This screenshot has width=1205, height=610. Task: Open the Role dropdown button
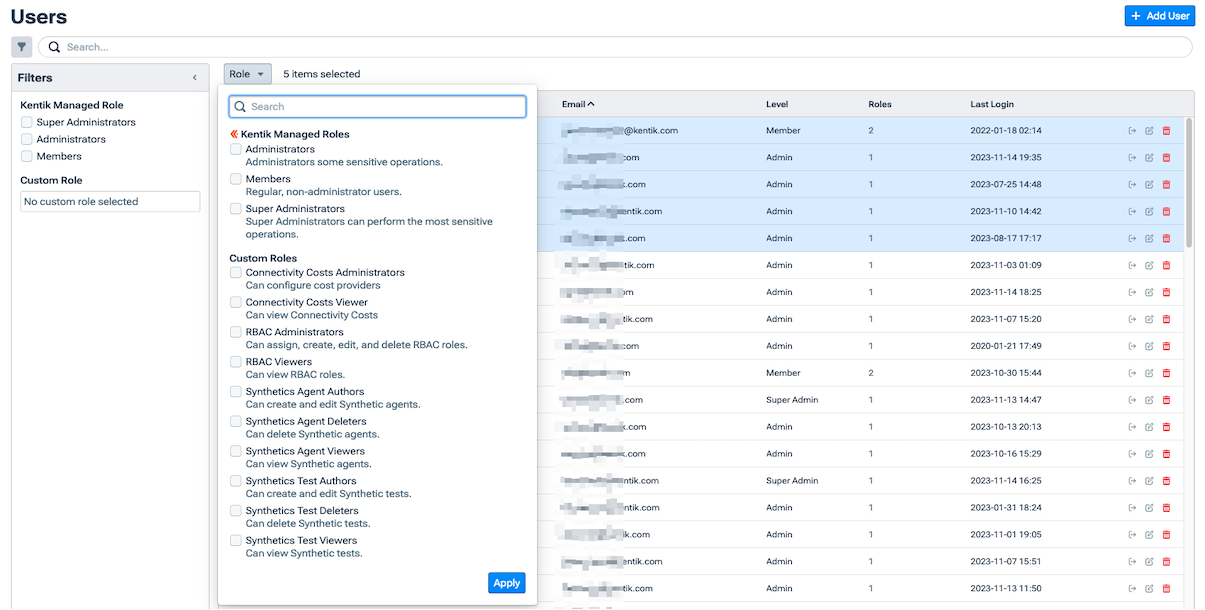(x=247, y=74)
